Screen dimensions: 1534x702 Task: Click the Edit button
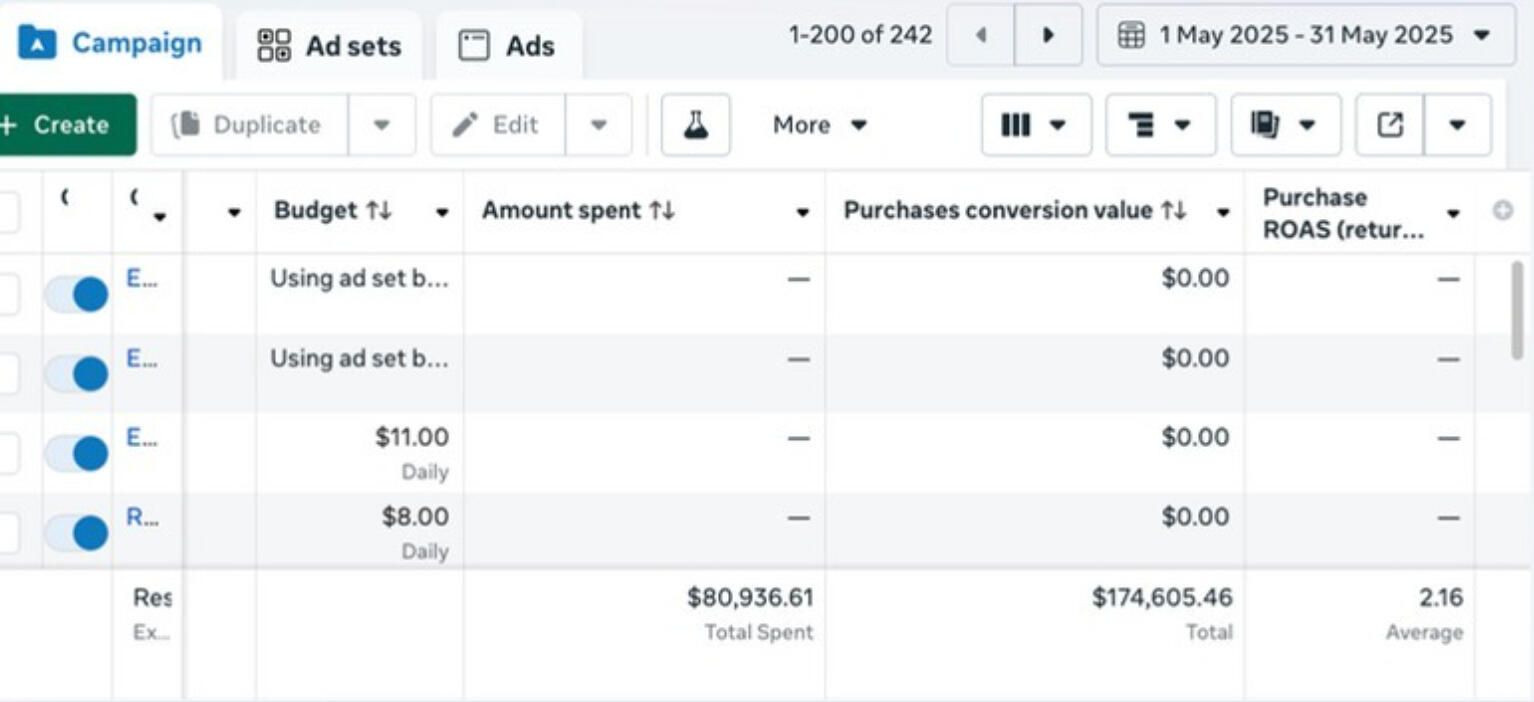coord(497,125)
